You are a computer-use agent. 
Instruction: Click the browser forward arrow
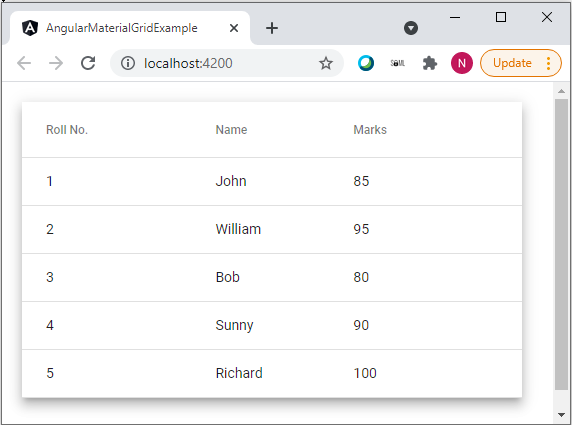tap(56, 63)
